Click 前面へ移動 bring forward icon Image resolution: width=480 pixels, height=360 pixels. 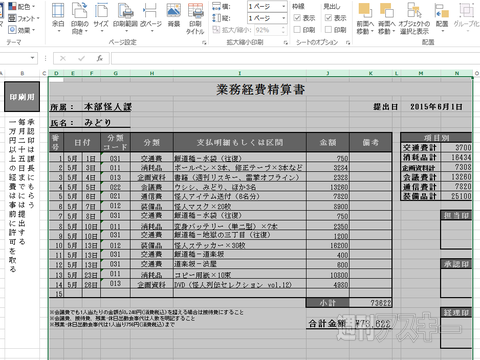pos(365,11)
